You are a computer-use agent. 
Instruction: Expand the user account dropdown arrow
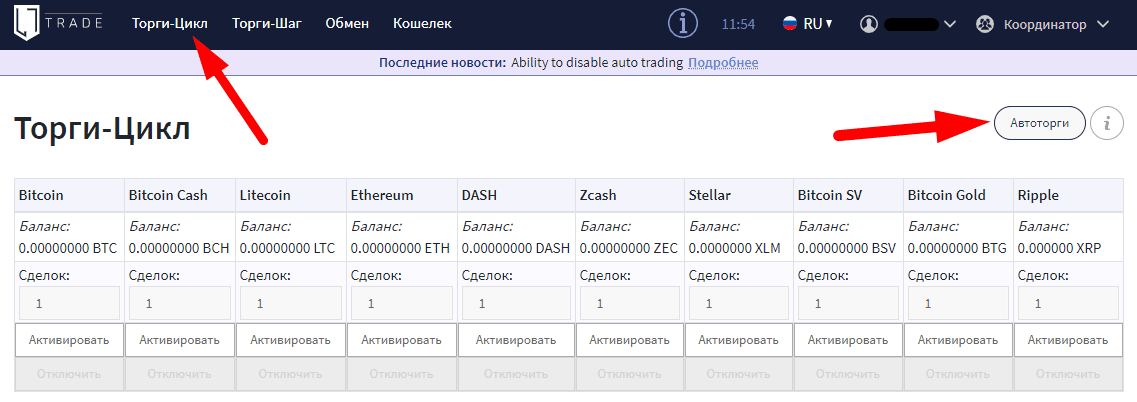(x=950, y=24)
